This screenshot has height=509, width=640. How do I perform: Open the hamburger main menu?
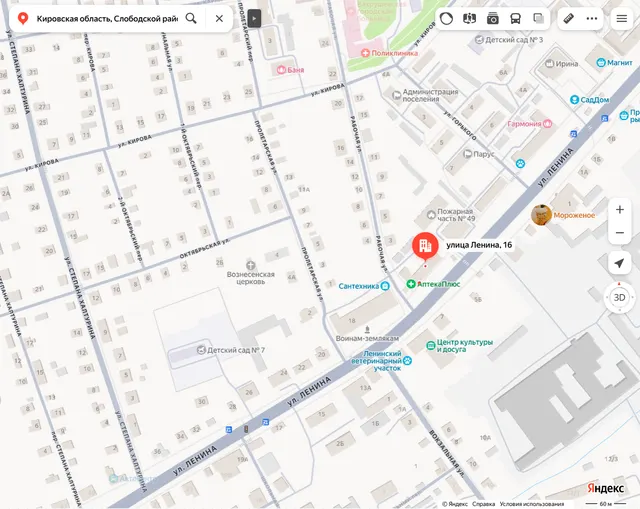click(x=622, y=18)
